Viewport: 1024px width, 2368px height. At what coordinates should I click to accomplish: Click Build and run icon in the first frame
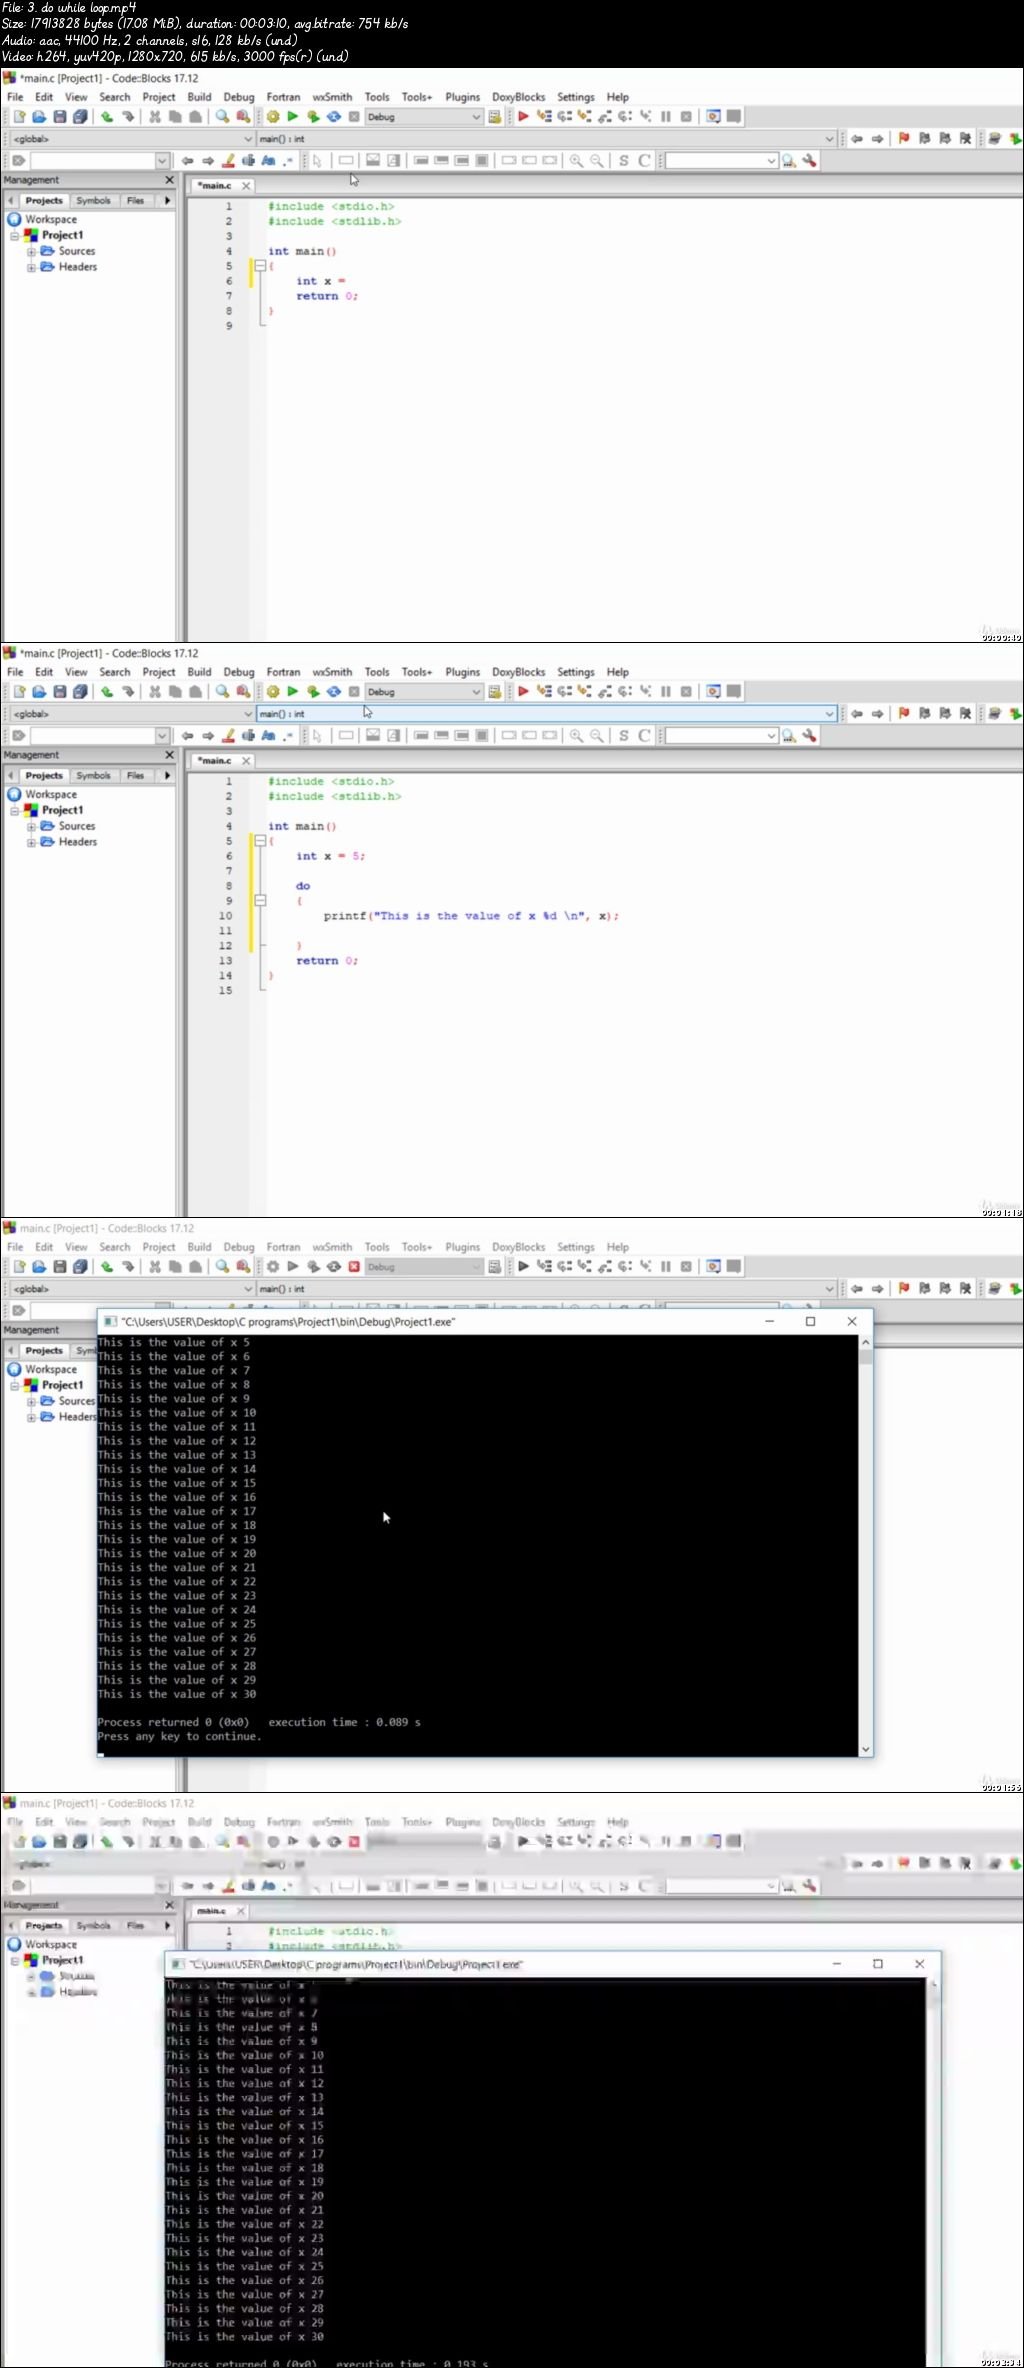(313, 117)
